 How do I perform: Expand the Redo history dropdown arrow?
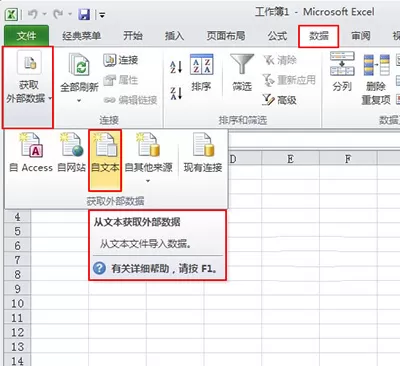click(70, 15)
